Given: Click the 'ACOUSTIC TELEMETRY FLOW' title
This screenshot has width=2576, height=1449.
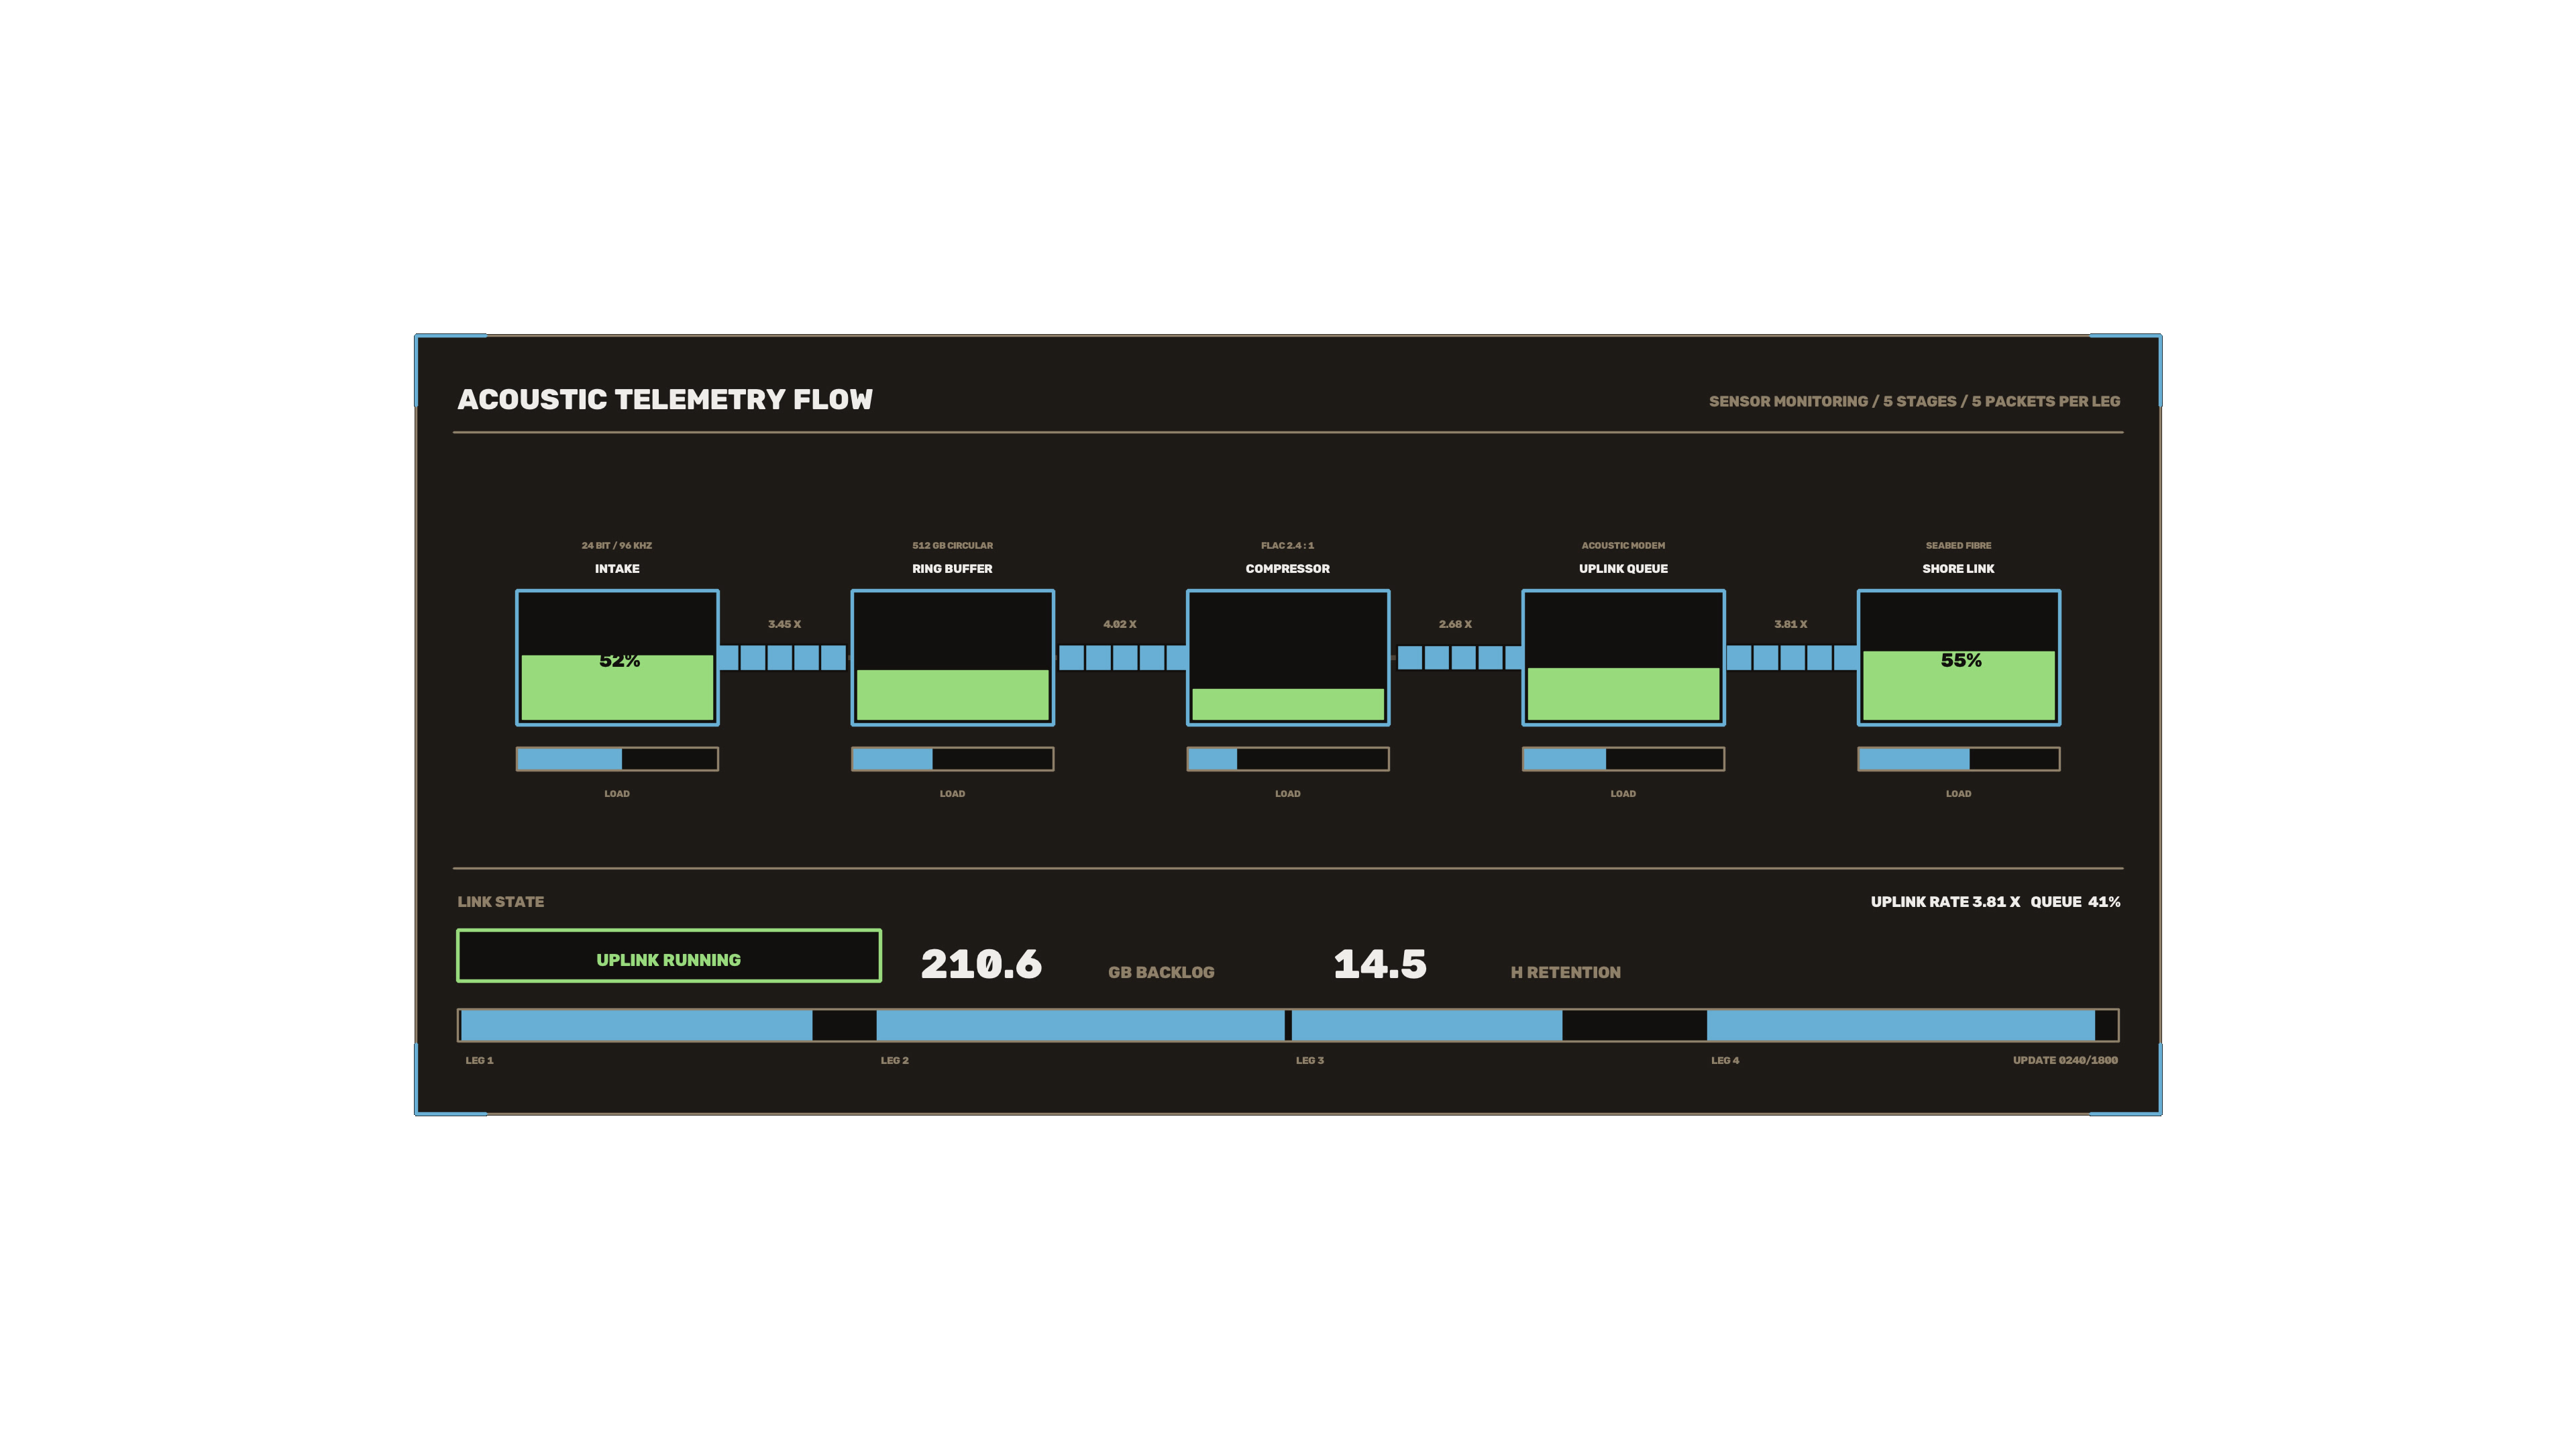Looking at the screenshot, I should click(x=665, y=399).
